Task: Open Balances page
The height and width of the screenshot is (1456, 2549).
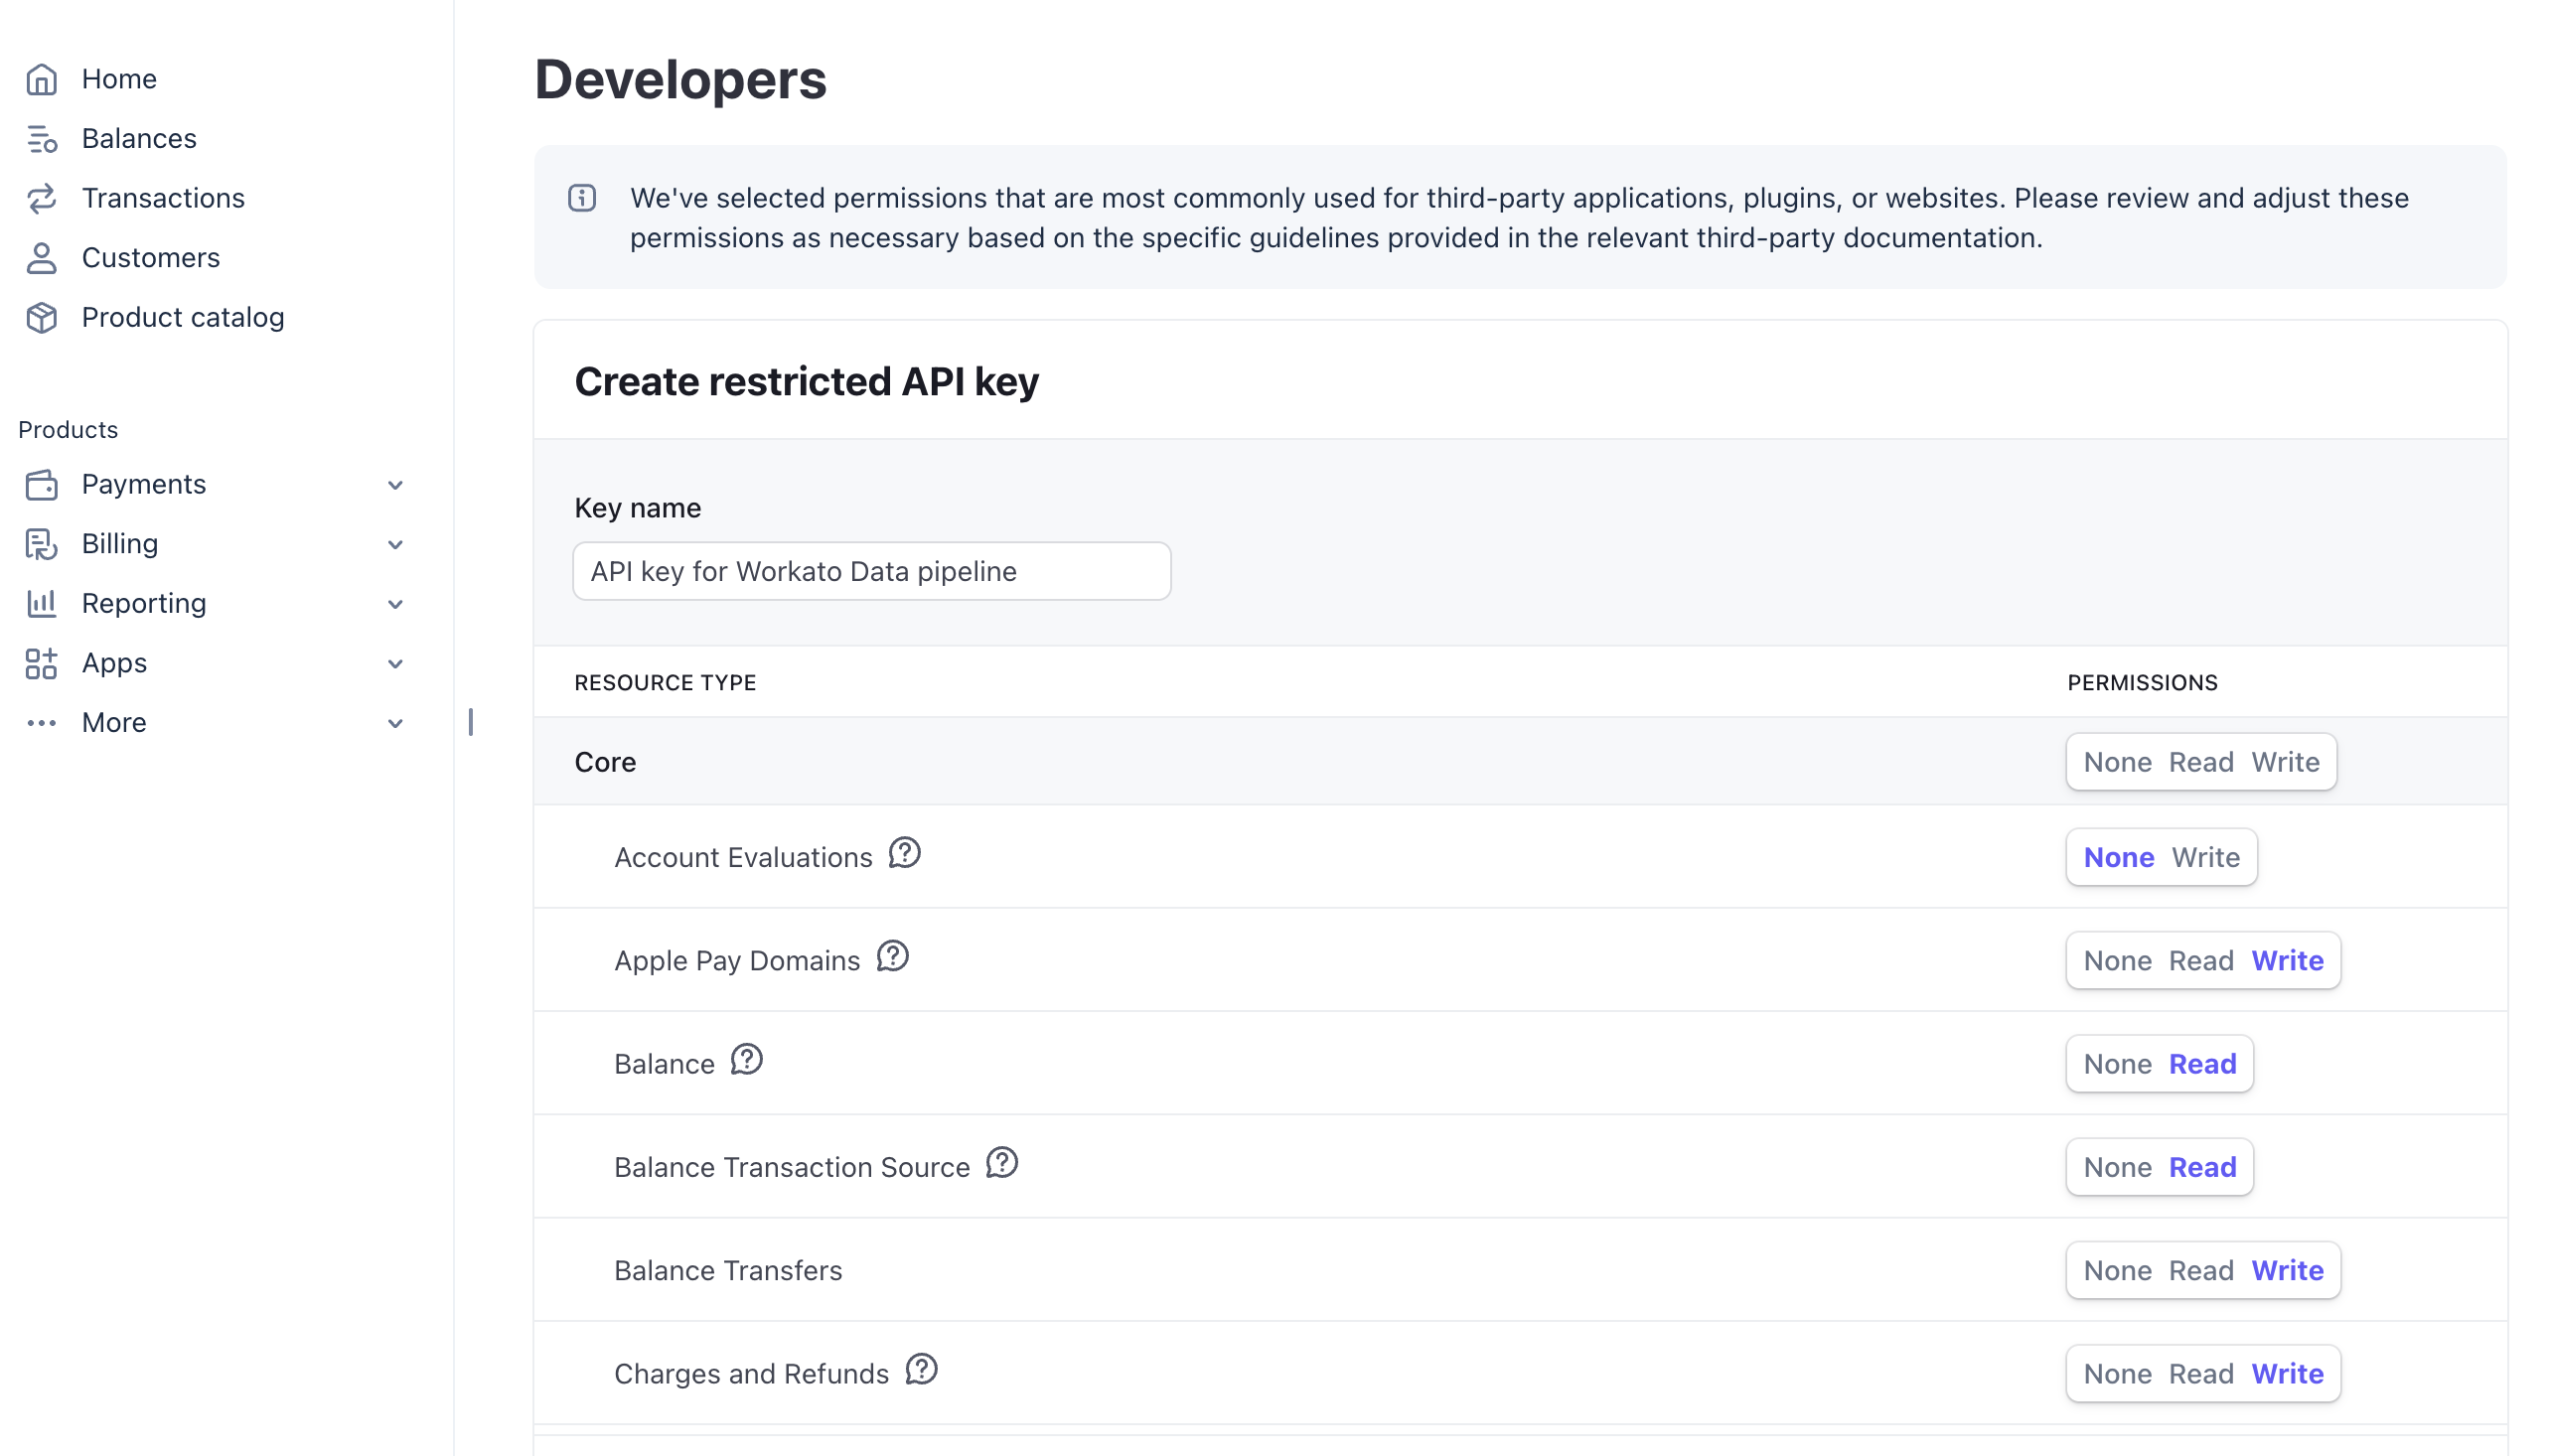Action: [x=139, y=139]
